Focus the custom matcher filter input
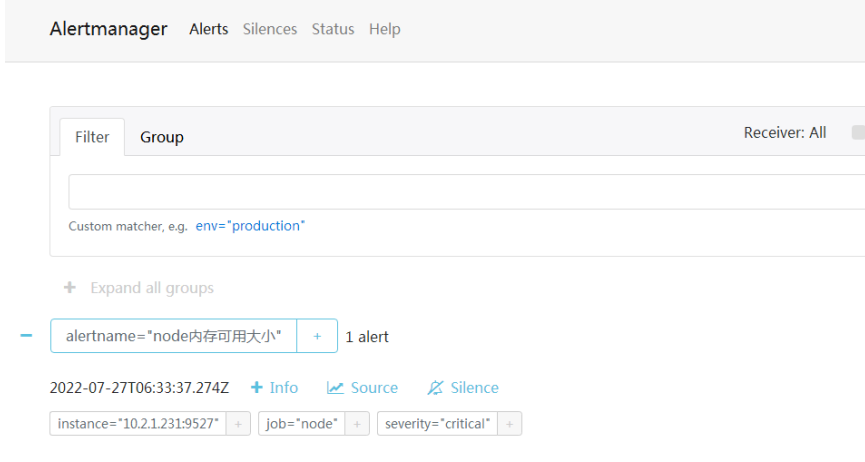Image resolution: width=865 pixels, height=462 pixels. pyautogui.click(x=467, y=192)
